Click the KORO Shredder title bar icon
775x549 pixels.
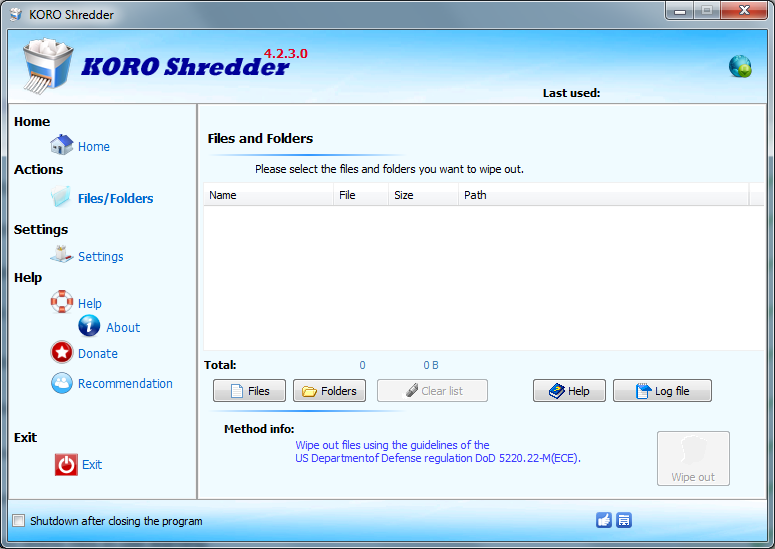[x=15, y=14]
